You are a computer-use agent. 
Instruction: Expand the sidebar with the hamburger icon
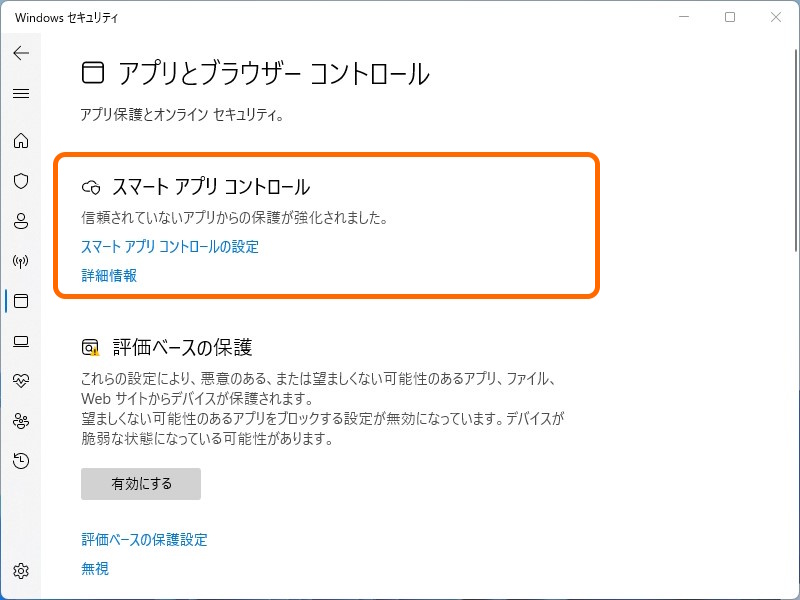21,93
